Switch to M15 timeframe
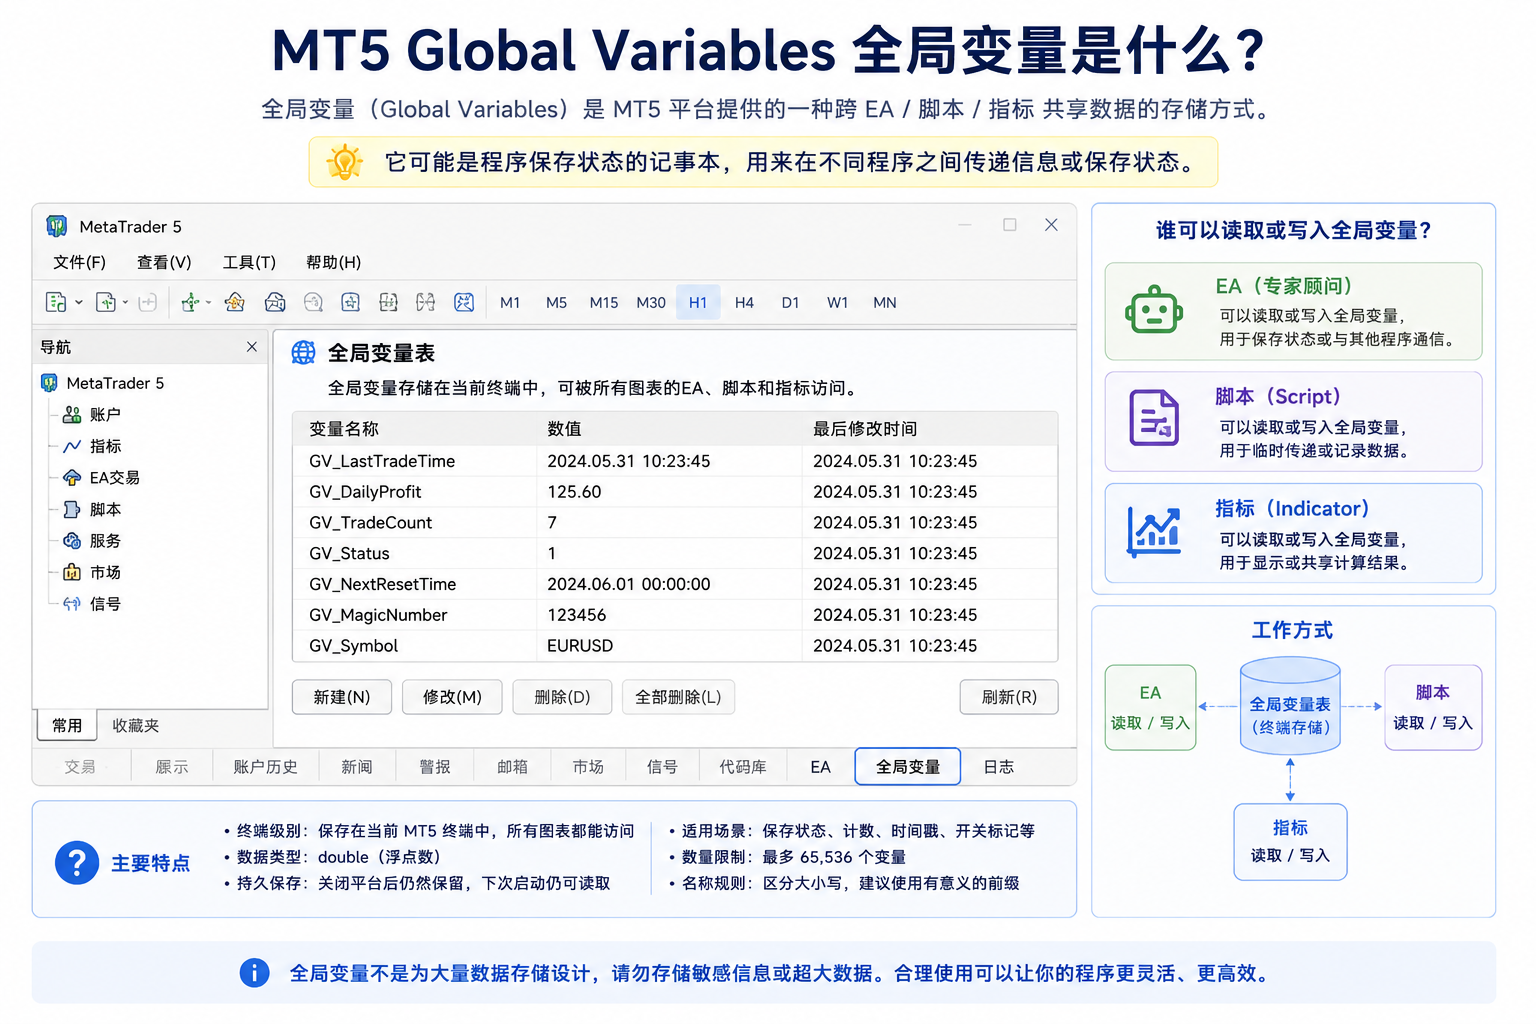The image size is (1536, 1024). pyautogui.click(x=604, y=302)
